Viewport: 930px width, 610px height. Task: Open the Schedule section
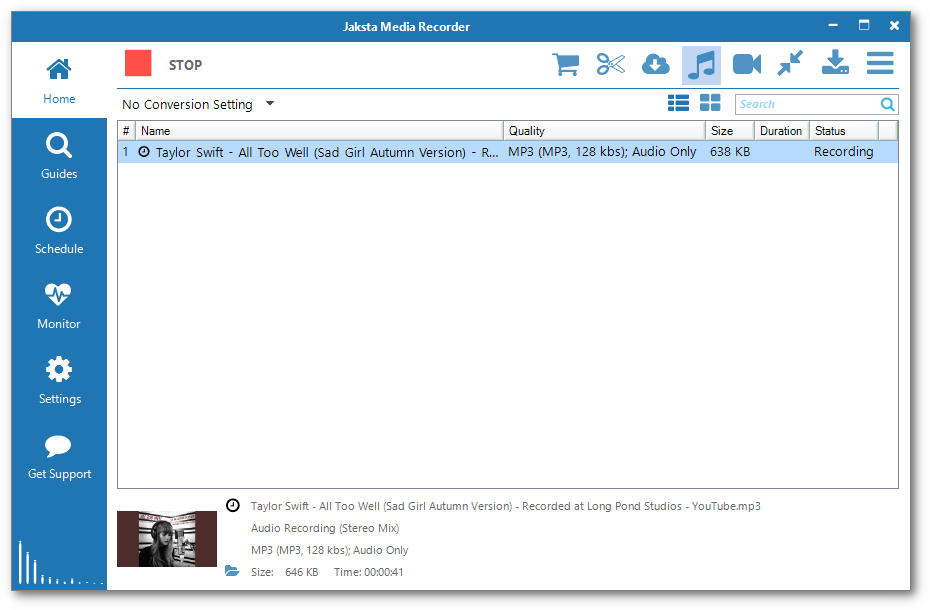click(59, 231)
